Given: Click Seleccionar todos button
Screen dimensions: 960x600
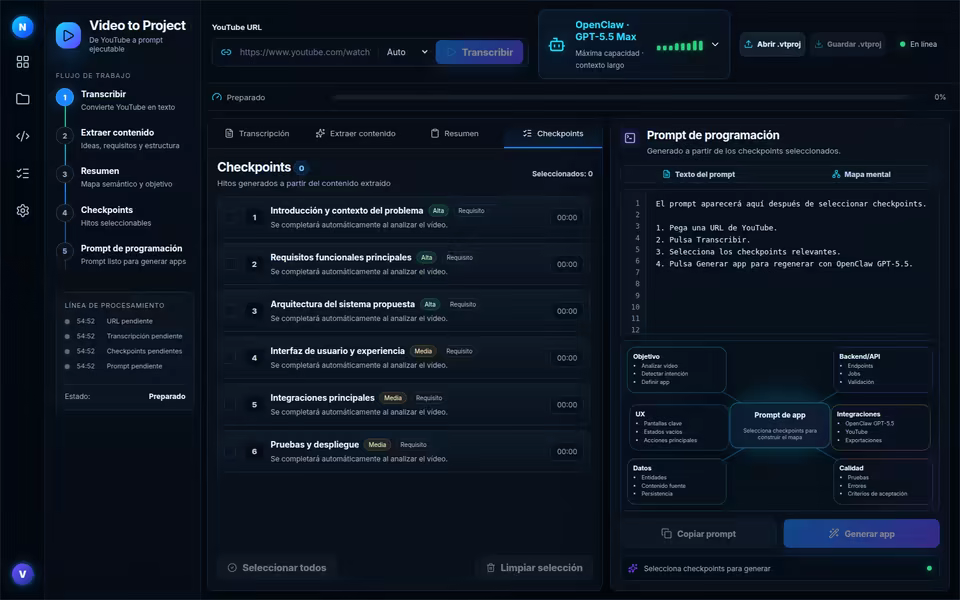Looking at the screenshot, I should pos(277,568).
